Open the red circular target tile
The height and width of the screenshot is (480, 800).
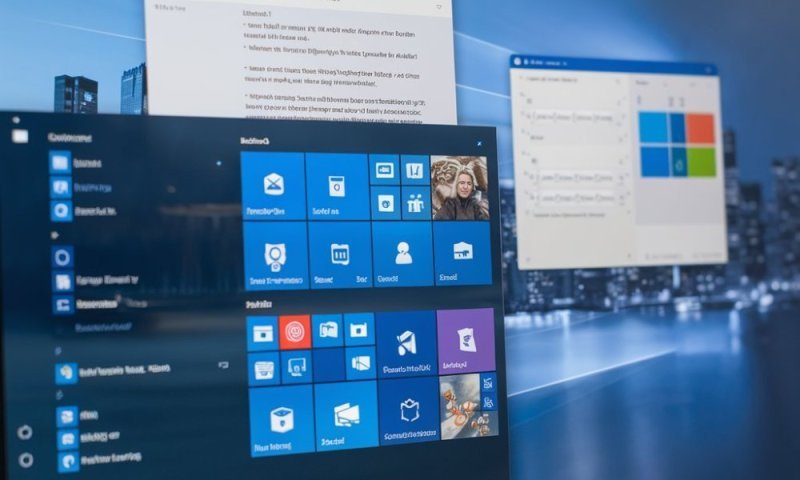(295, 331)
